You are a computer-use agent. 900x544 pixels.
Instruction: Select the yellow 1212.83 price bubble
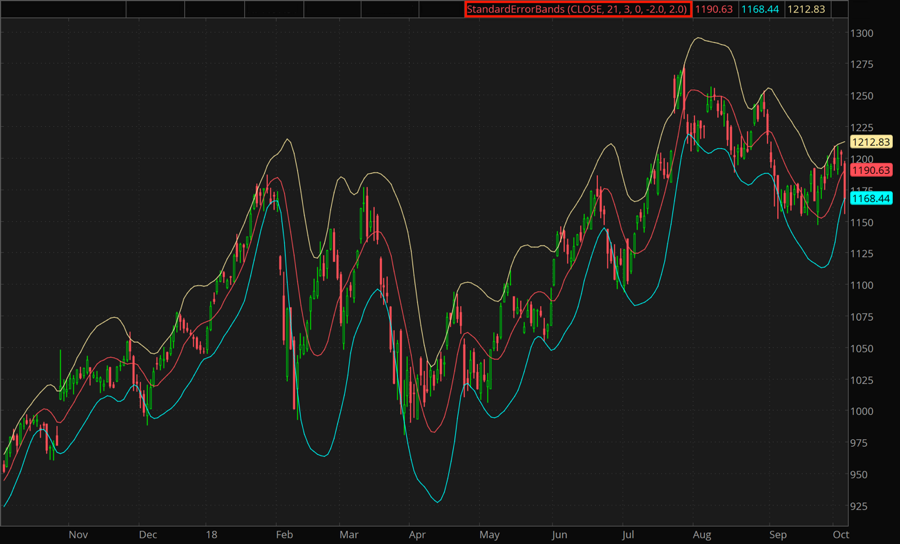click(x=871, y=145)
